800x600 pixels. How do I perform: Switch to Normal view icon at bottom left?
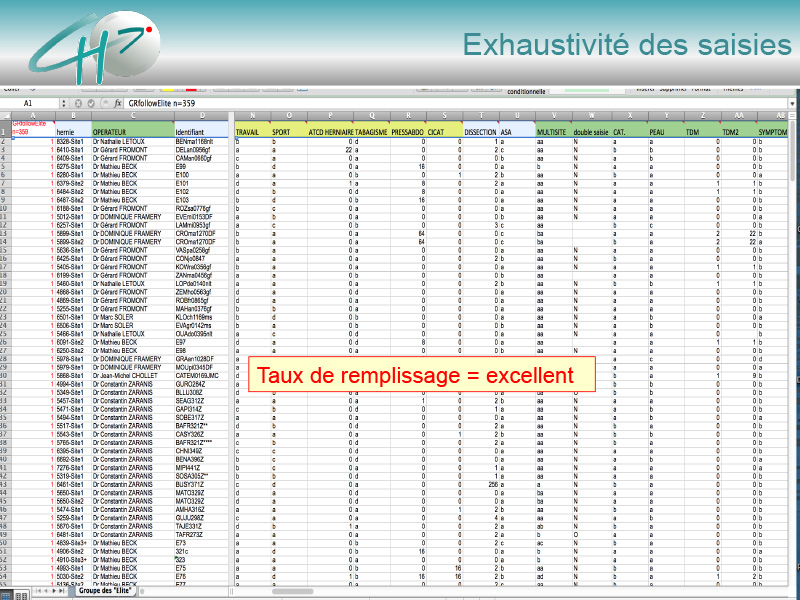point(6,596)
